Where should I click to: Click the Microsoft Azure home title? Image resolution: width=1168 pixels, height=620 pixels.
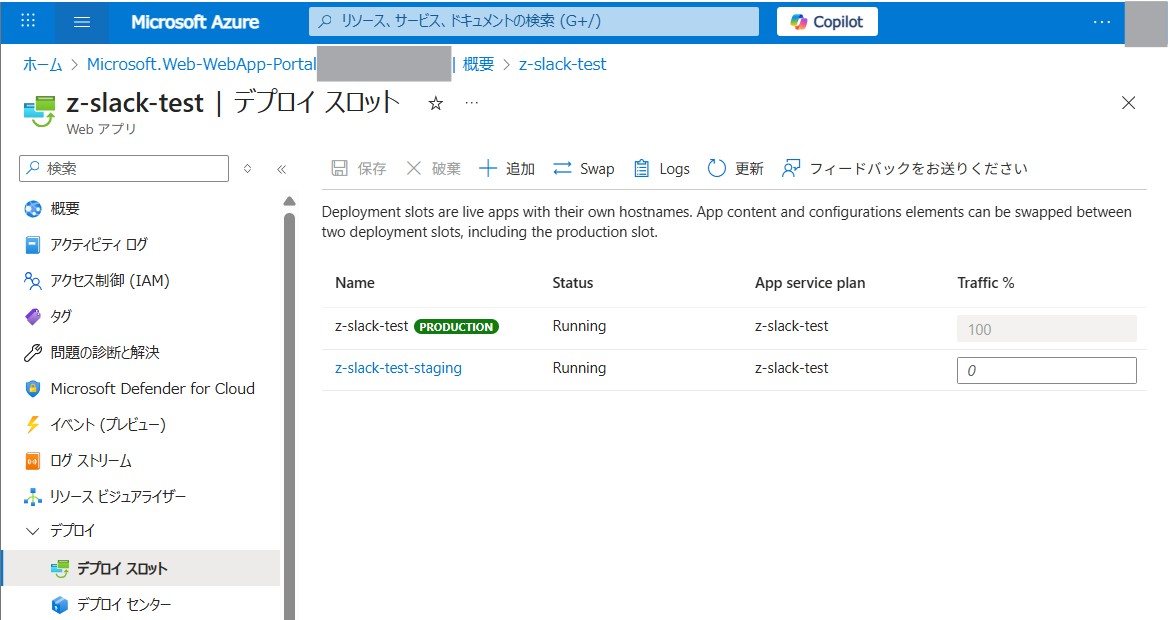pyautogui.click(x=195, y=22)
